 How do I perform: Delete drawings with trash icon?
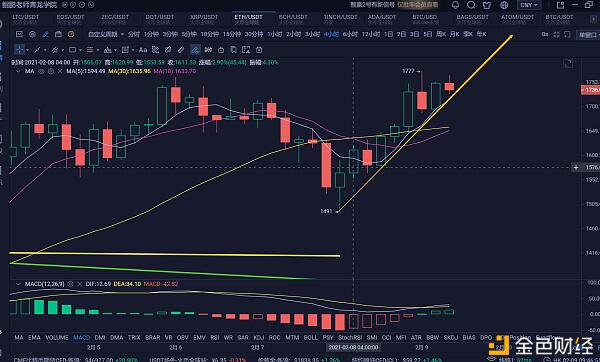tap(259, 50)
